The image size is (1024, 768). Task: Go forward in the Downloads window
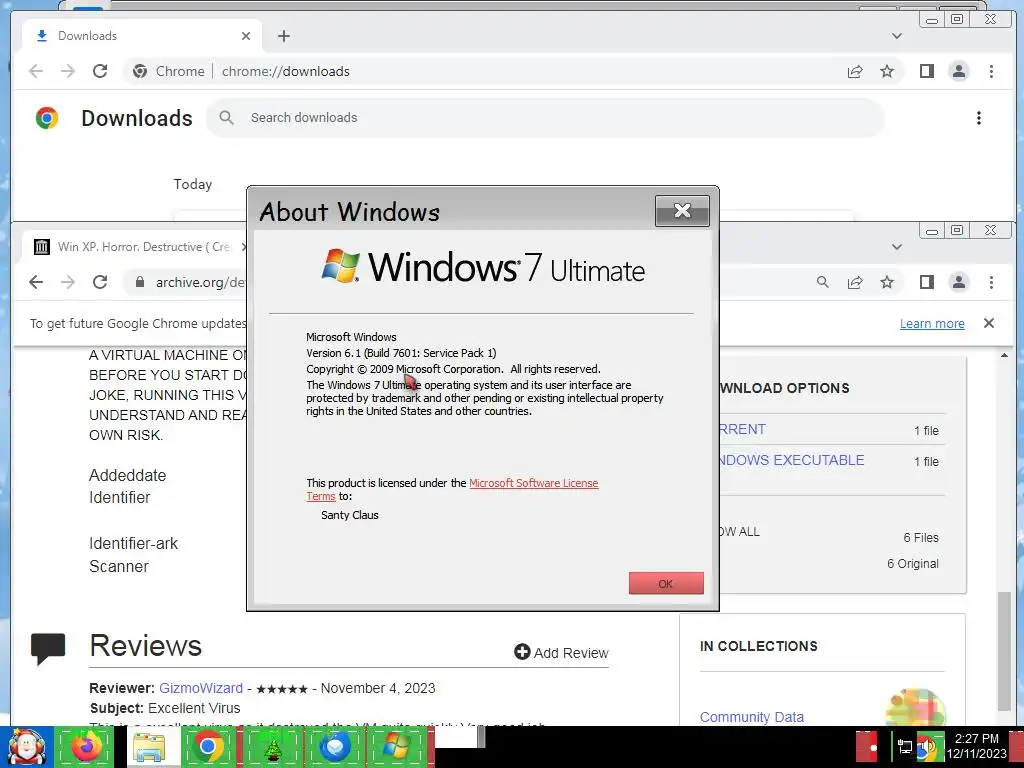(x=68, y=71)
